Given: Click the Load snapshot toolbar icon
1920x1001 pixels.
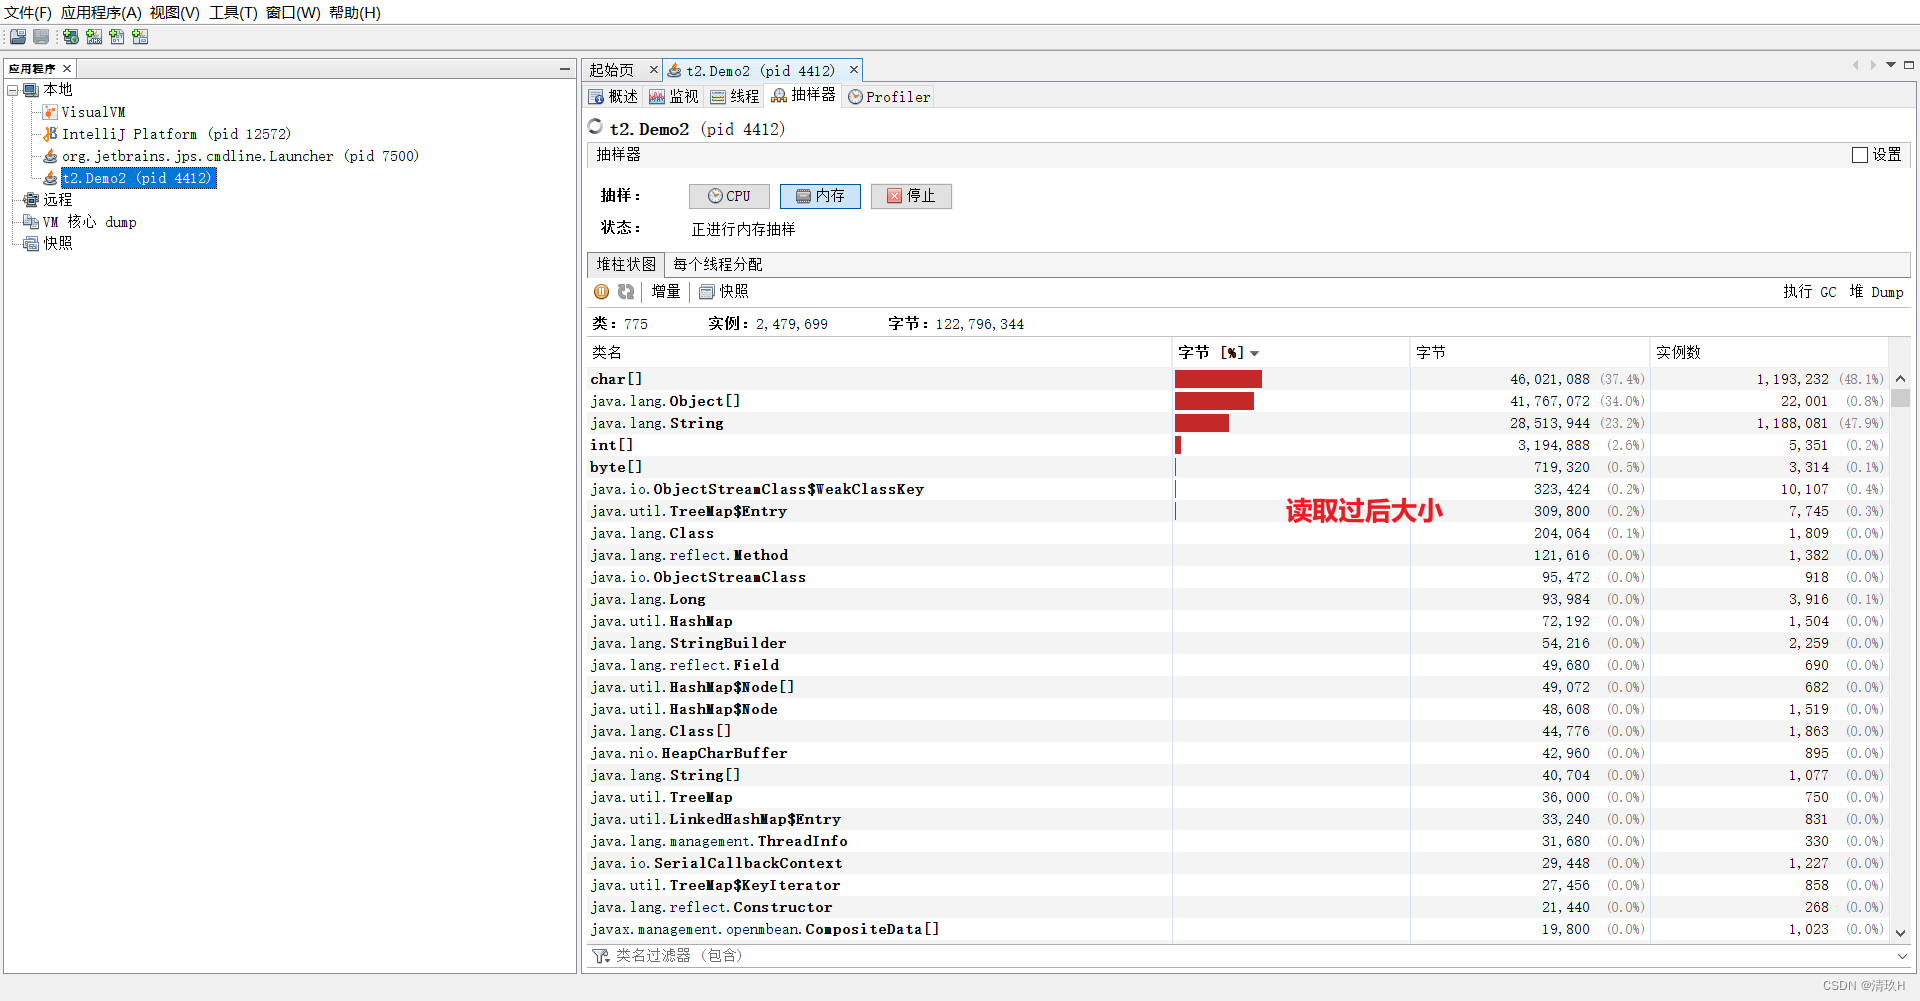Looking at the screenshot, I should click(18, 37).
